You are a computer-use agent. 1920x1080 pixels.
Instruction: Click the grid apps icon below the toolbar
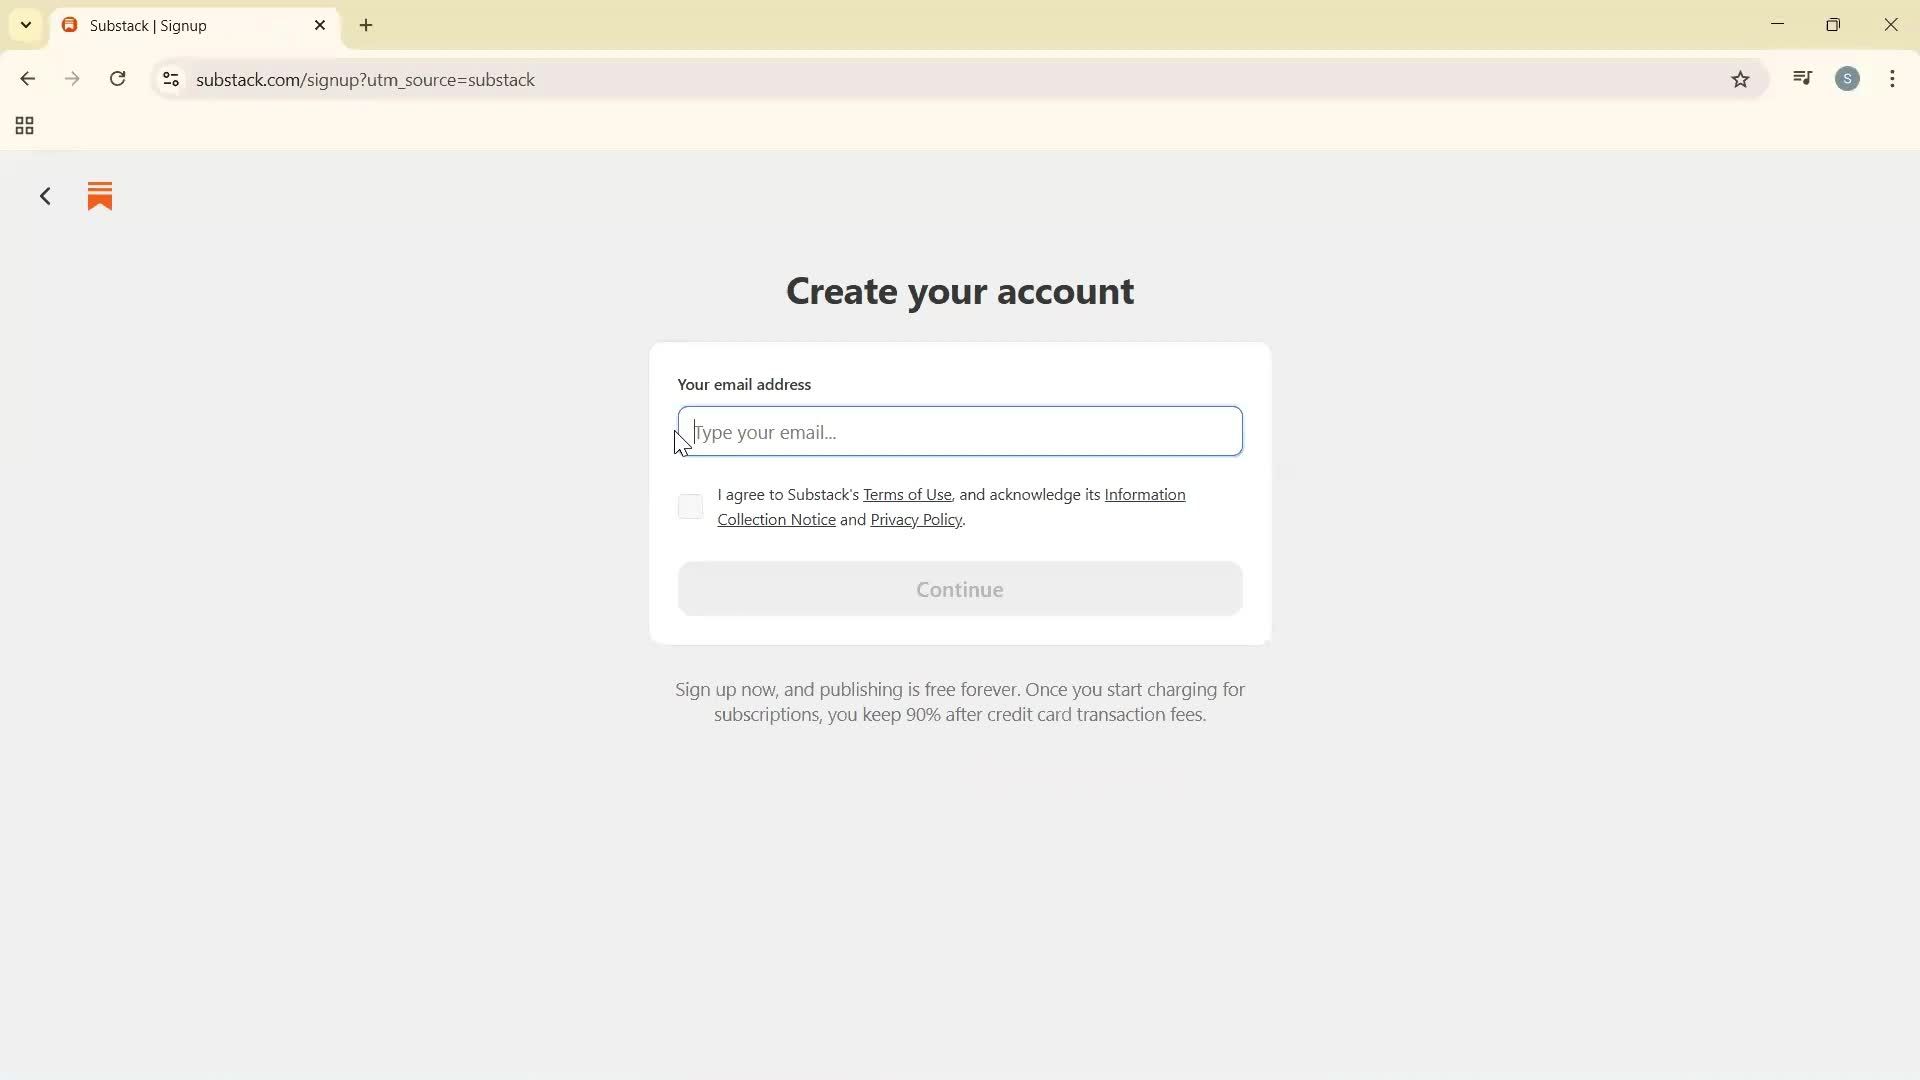point(23,126)
